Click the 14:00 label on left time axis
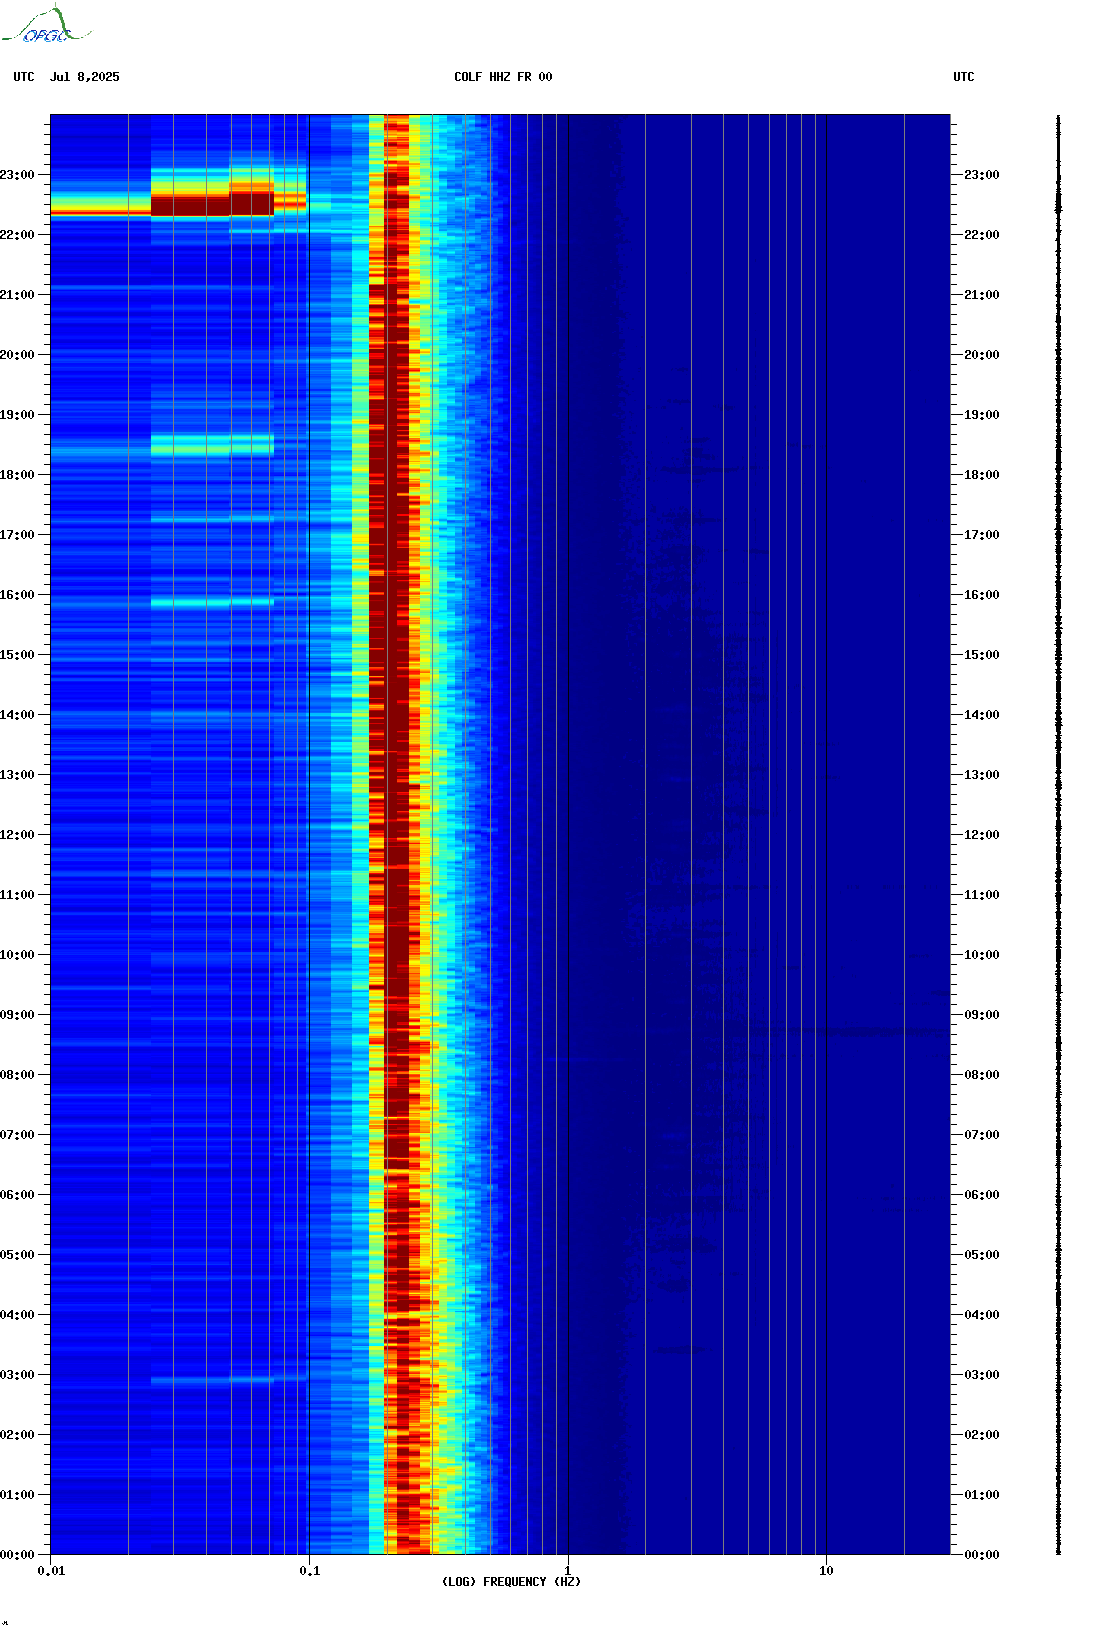 click(17, 715)
